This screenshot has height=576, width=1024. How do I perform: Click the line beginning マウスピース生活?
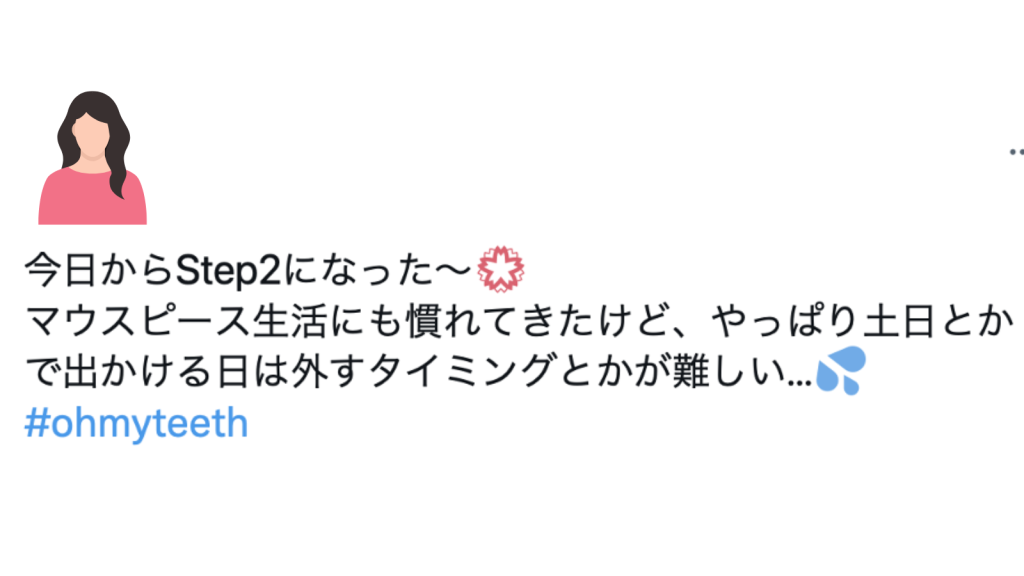[519, 320]
